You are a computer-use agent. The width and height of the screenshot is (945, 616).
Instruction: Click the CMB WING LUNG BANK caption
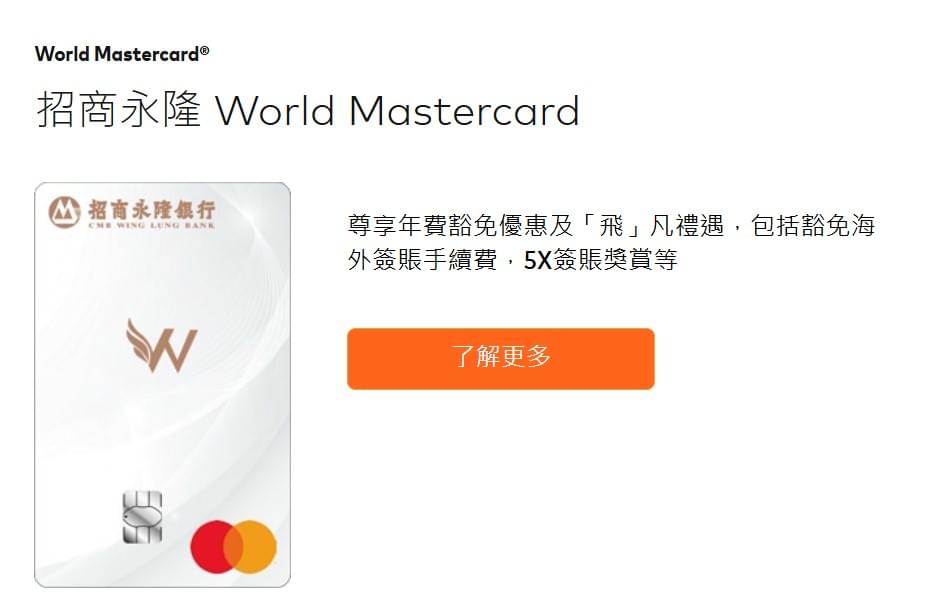152,225
